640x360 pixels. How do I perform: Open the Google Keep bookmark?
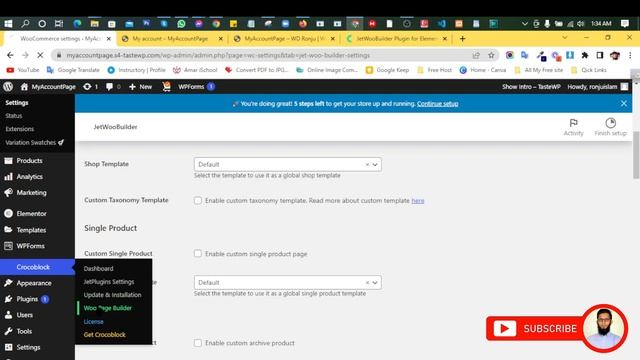387,70
